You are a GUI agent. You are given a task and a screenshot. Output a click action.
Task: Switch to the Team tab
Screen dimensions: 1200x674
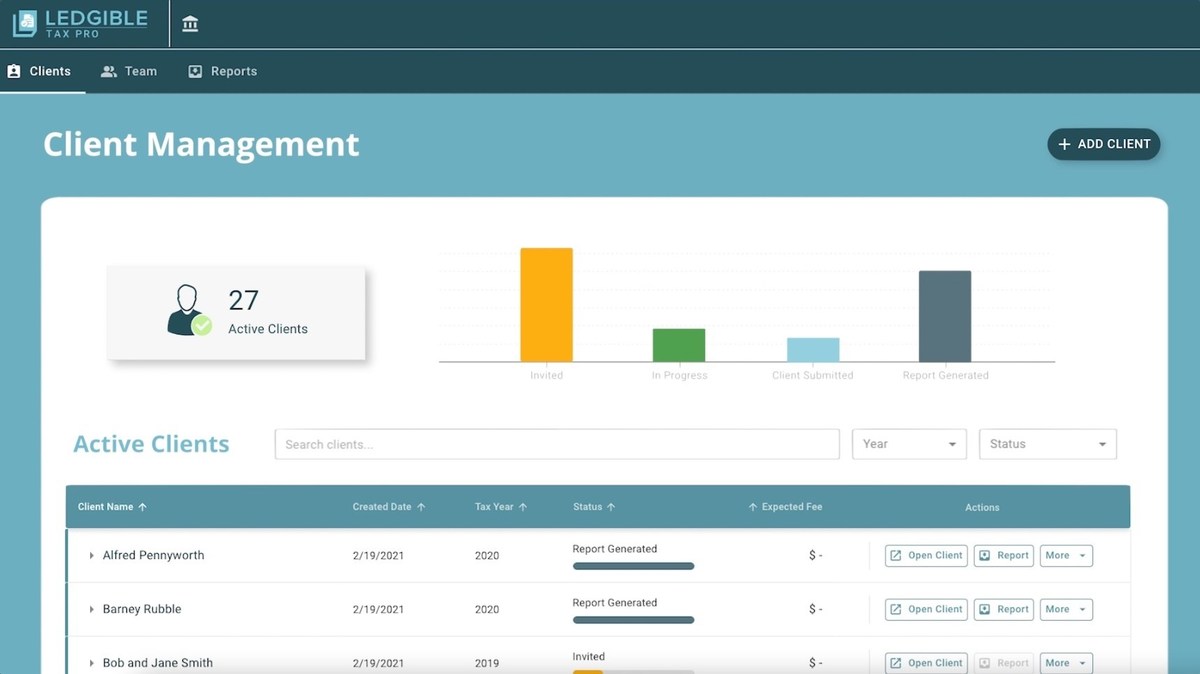[129, 71]
